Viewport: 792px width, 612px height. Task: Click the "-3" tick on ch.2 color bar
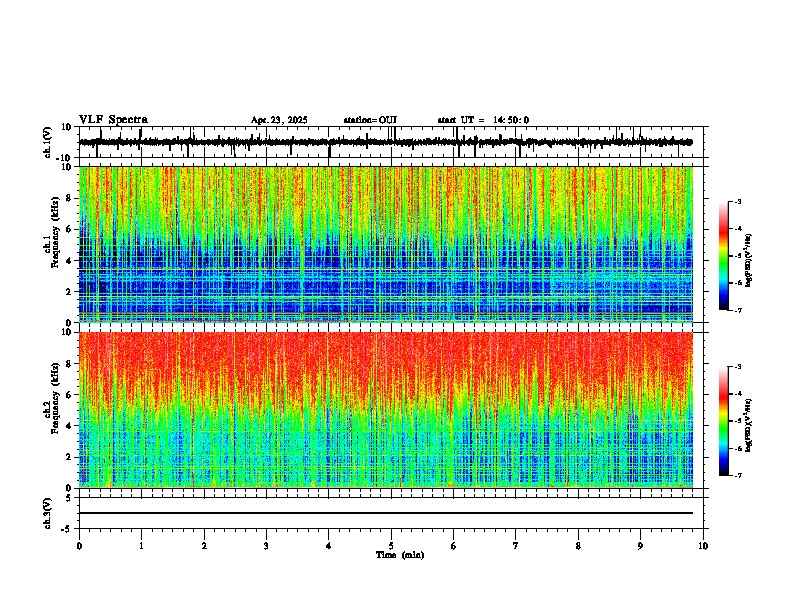[x=738, y=367]
